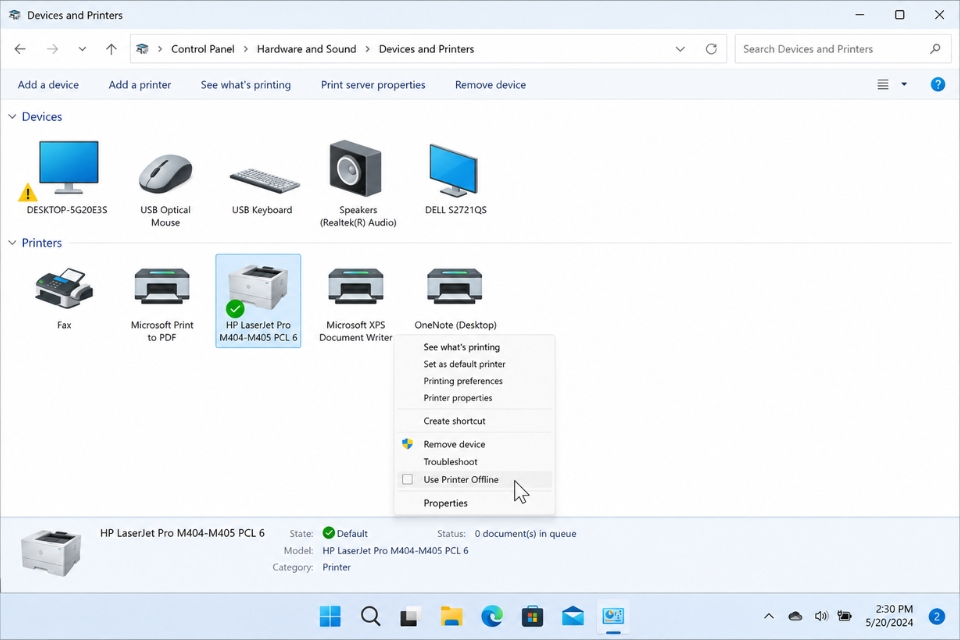Run Troubleshoot from the context menu
Viewport: 960px width, 640px height.
coord(450,462)
